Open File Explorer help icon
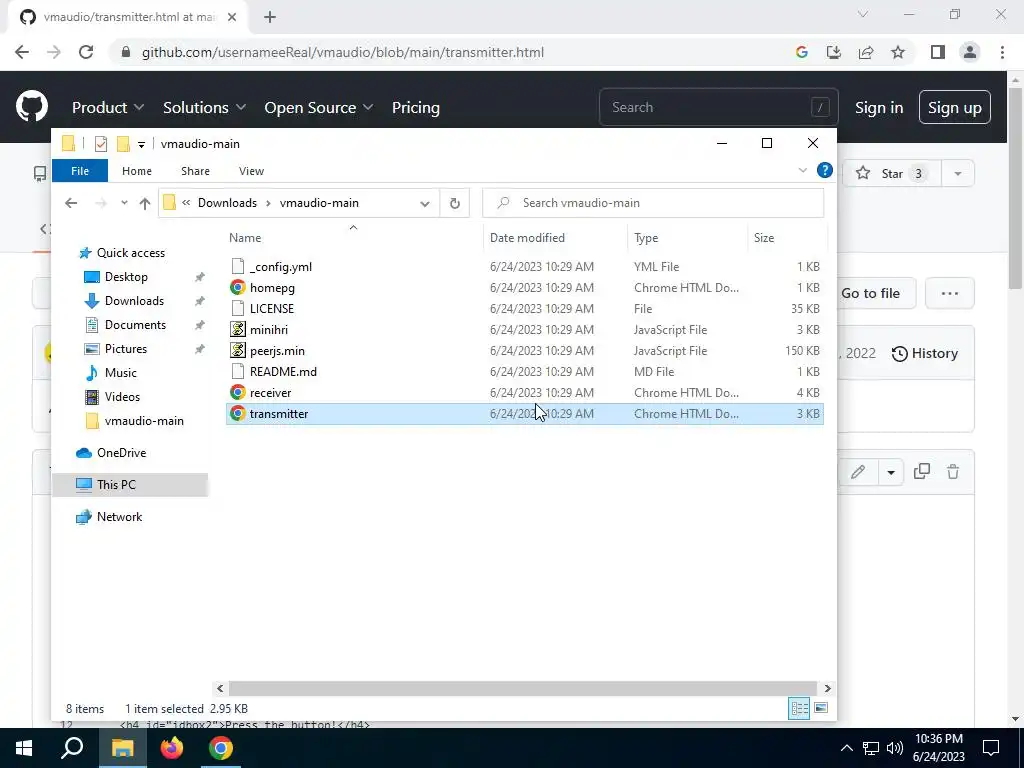 (824, 170)
